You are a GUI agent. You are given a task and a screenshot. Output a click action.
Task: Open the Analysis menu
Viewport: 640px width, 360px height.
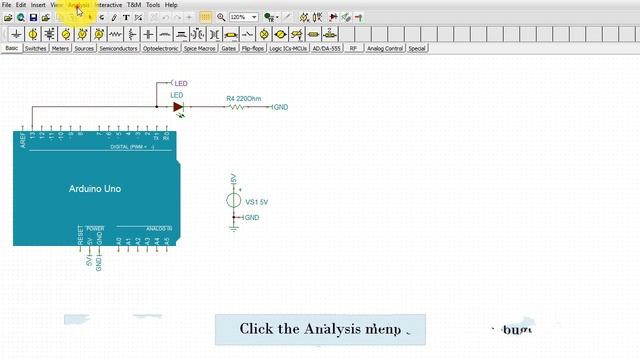point(78,5)
